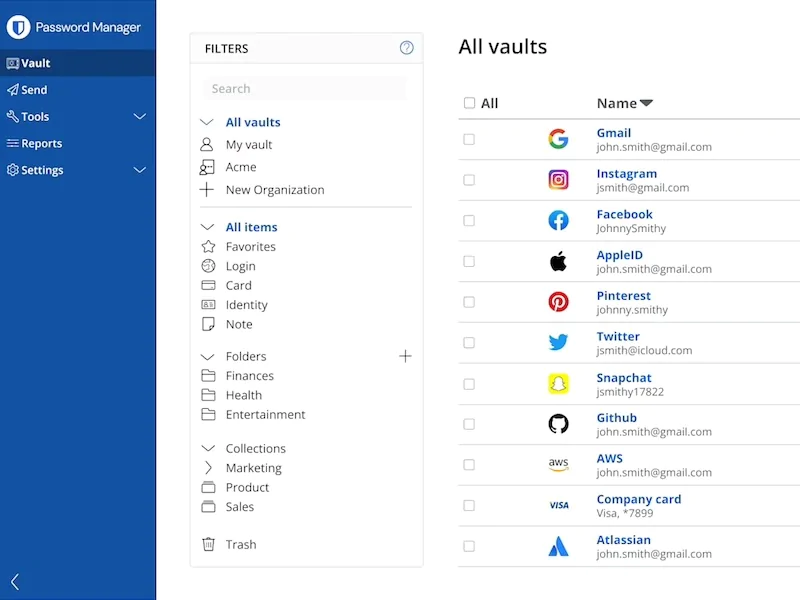Check the All checkbox to select every item
Viewport: 800px width, 600px height.
pos(469,103)
